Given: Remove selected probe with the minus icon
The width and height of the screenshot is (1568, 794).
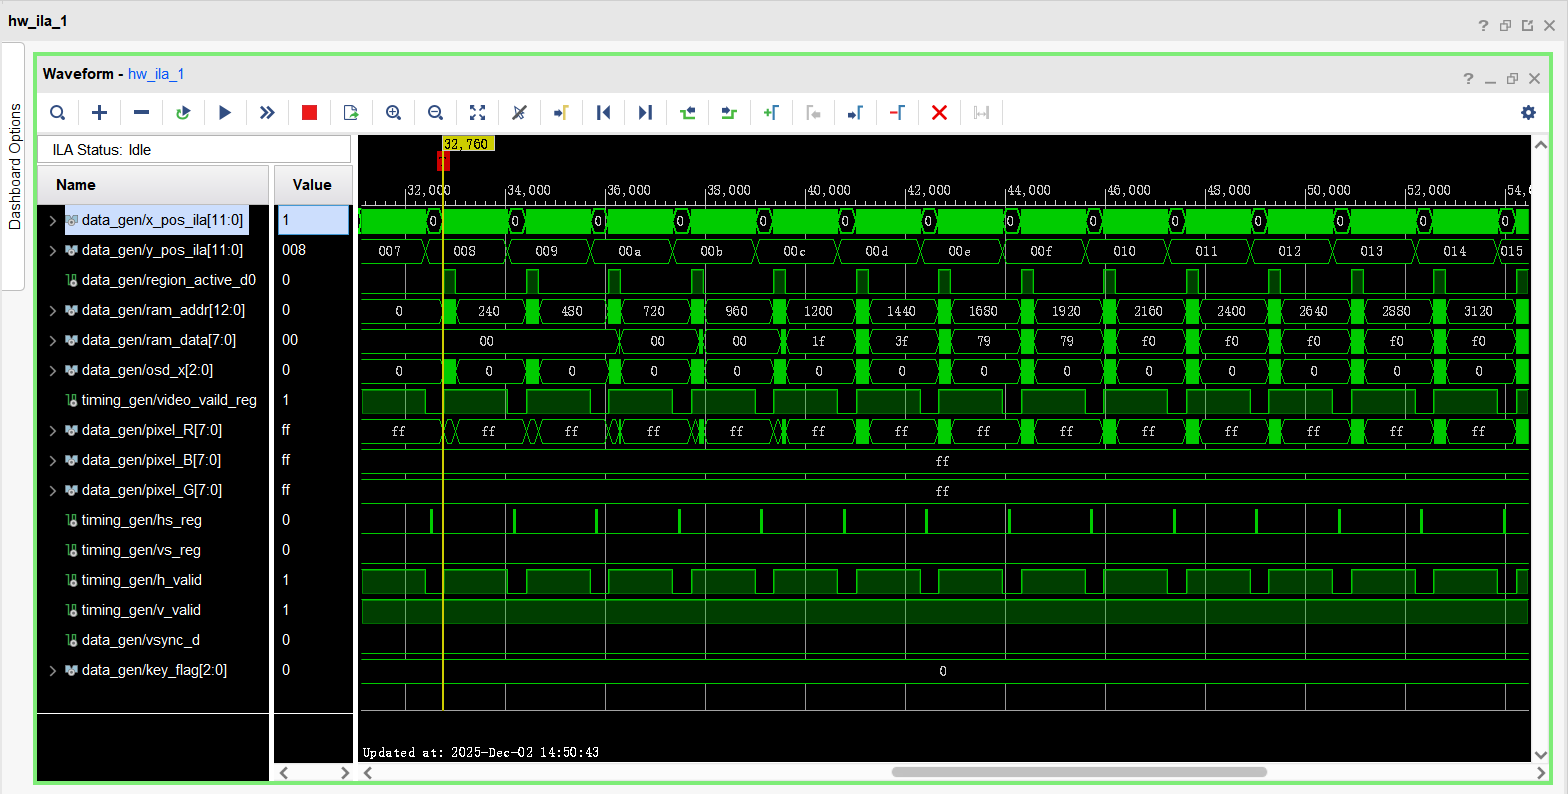Looking at the screenshot, I should click(141, 113).
